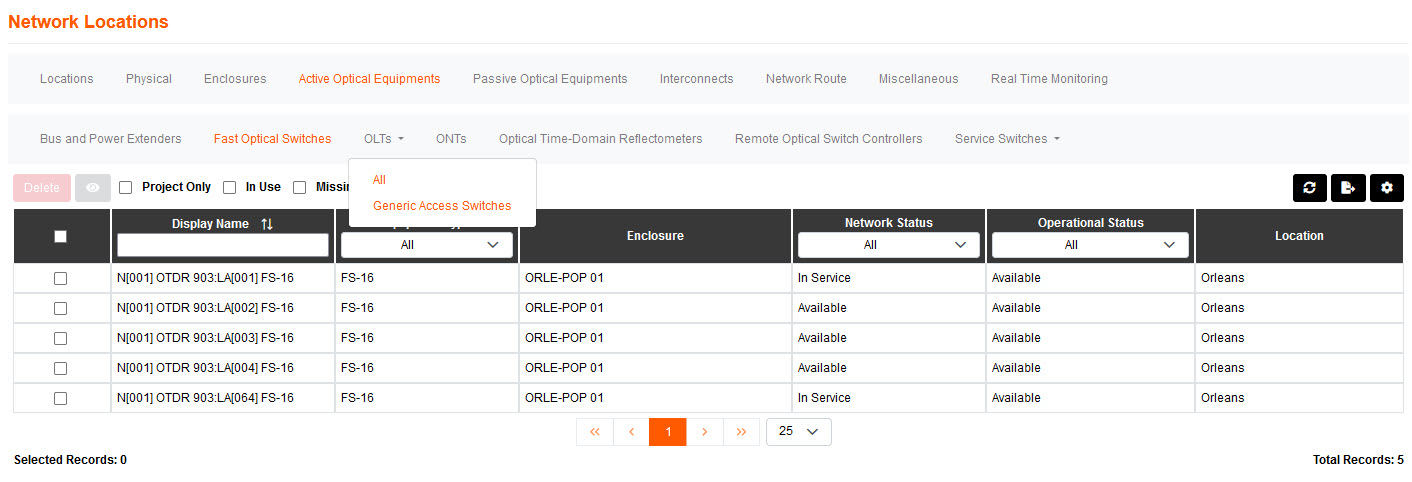Open Passive Optical Equipments tab
Viewport: 1412px width, 482px height.
click(x=550, y=79)
